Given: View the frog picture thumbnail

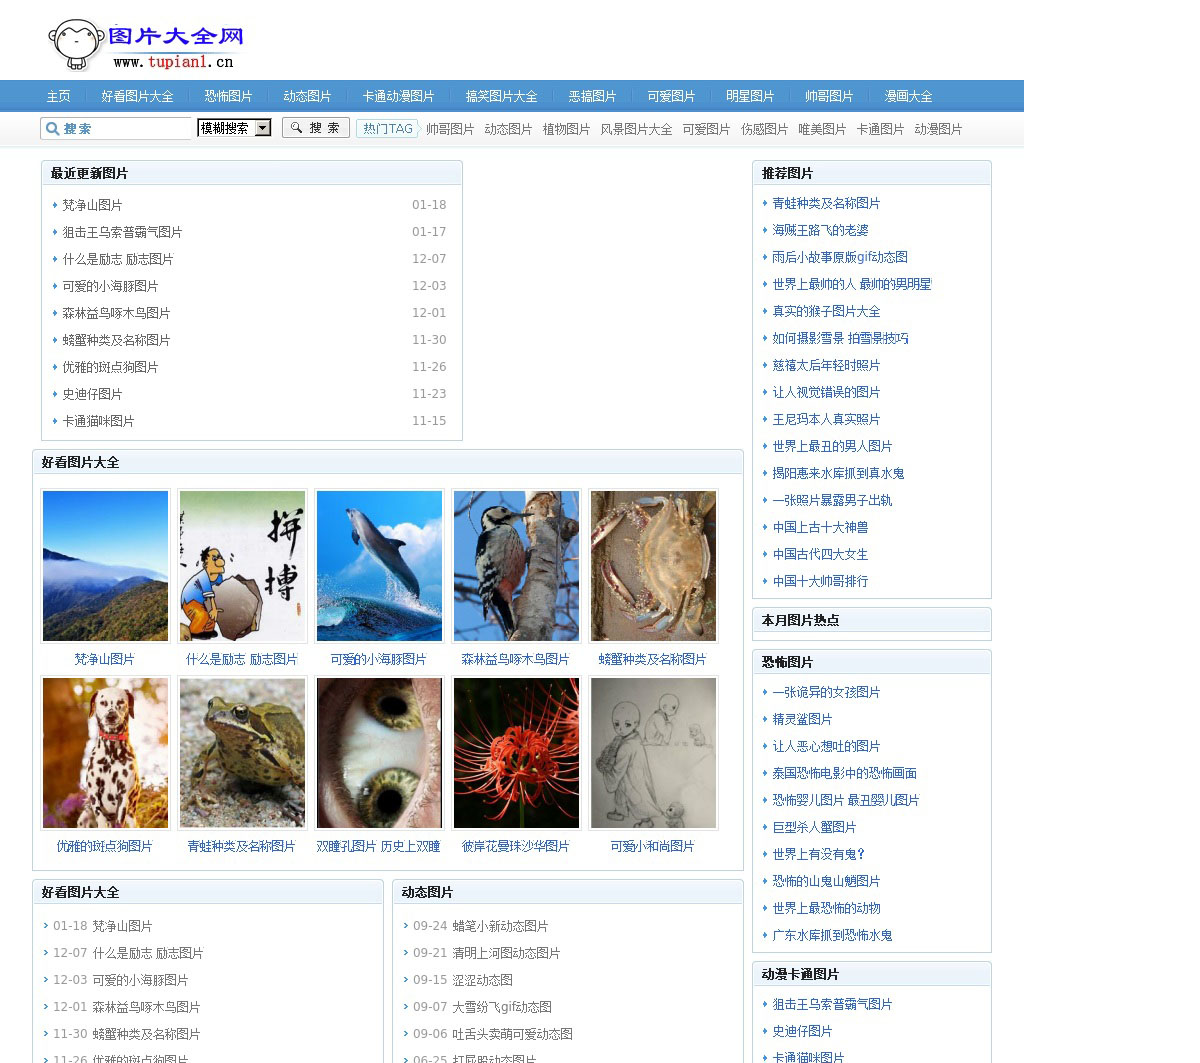Looking at the screenshot, I should [242, 753].
